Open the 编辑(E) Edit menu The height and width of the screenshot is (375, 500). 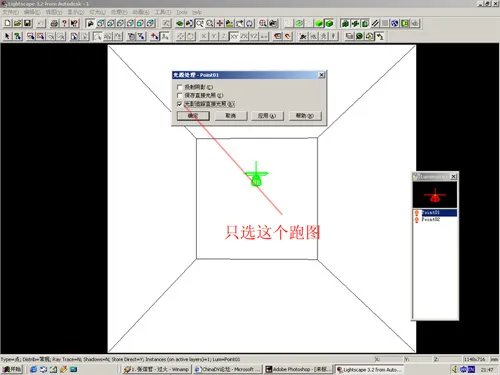32,12
